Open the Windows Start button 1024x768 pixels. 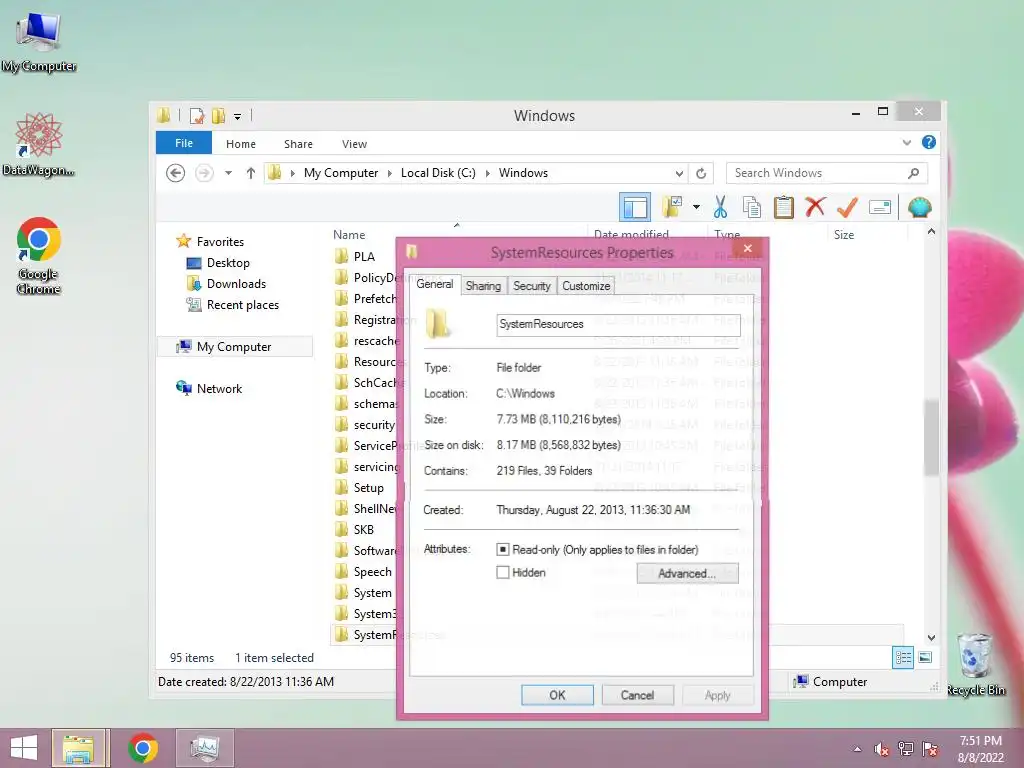click(24, 748)
